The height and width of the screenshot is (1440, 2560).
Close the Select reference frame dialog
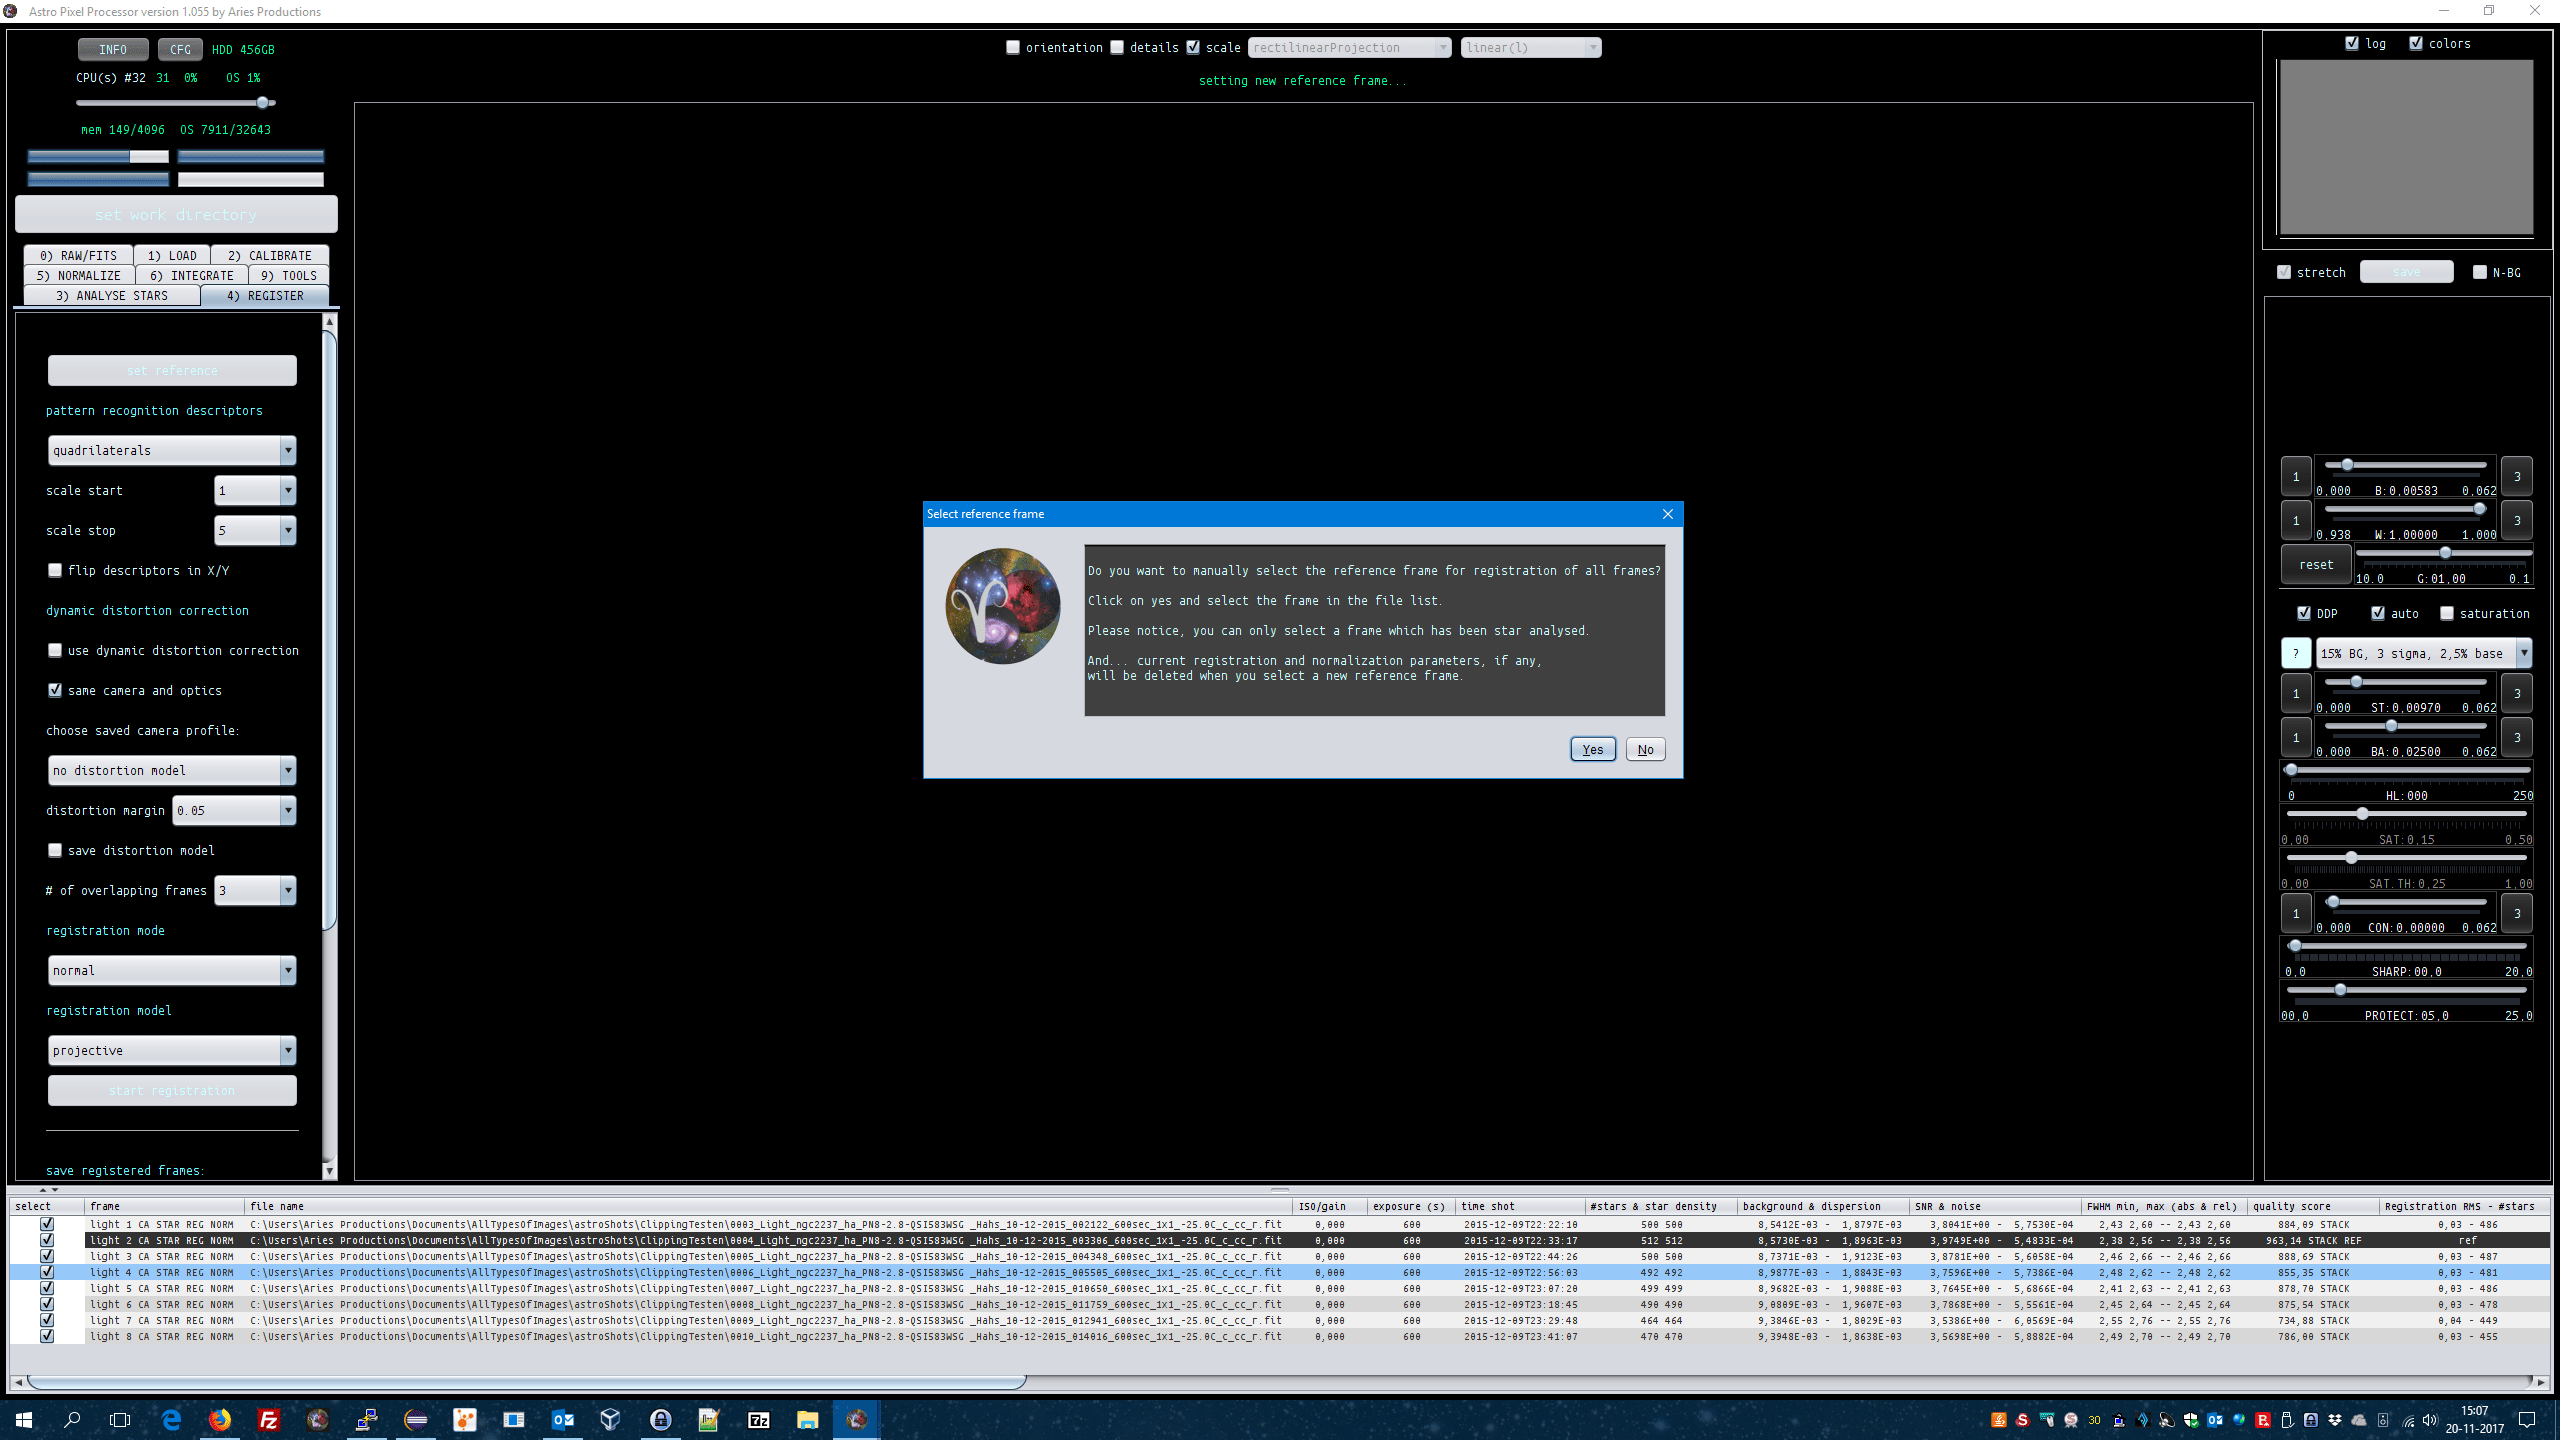pyautogui.click(x=1667, y=514)
